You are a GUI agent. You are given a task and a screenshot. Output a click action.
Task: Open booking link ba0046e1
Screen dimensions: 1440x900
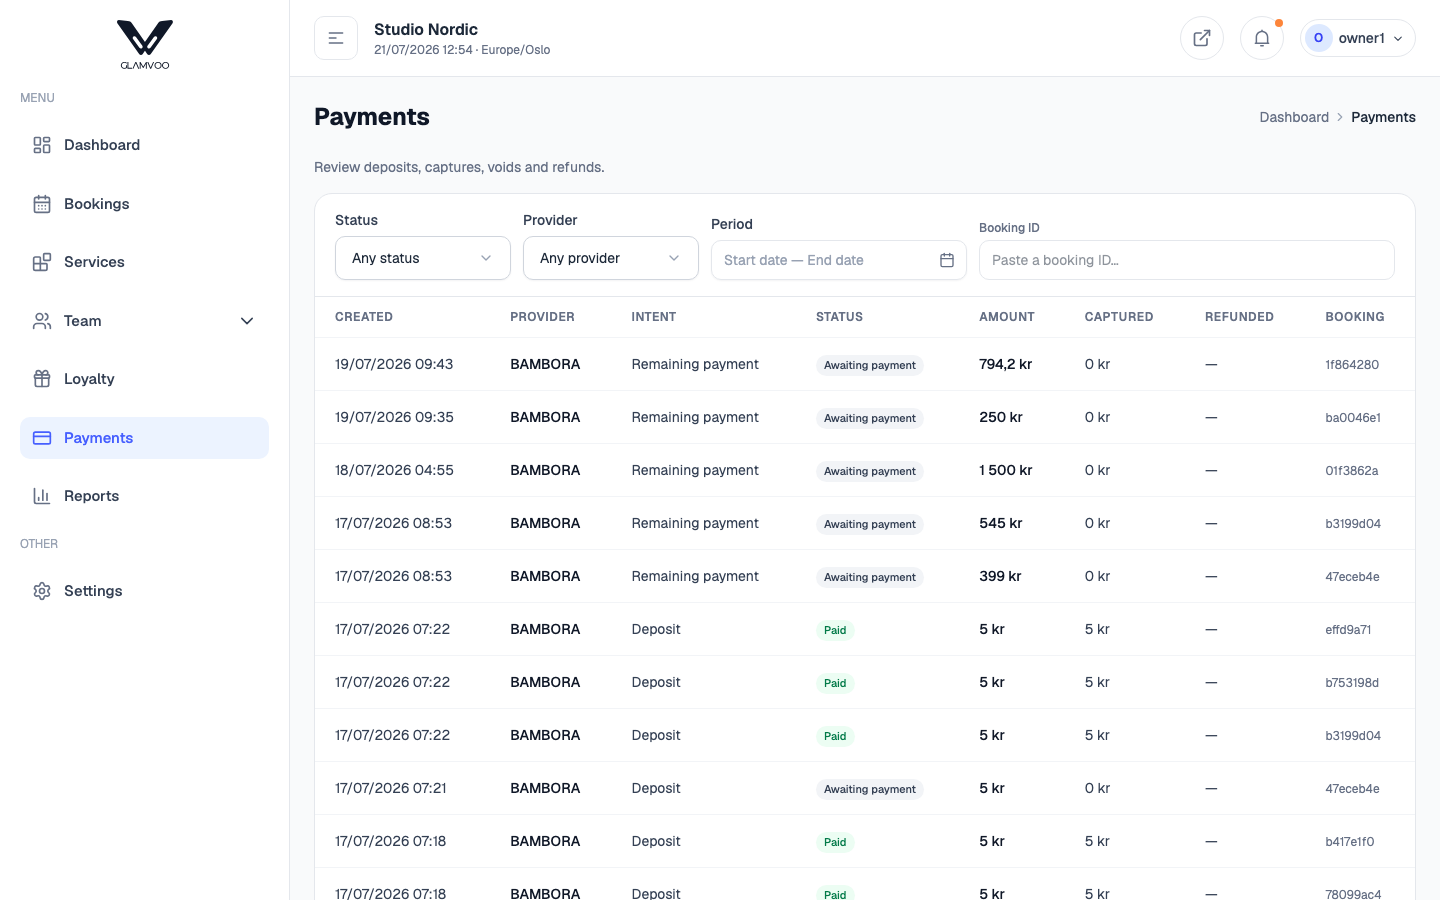pos(1353,418)
